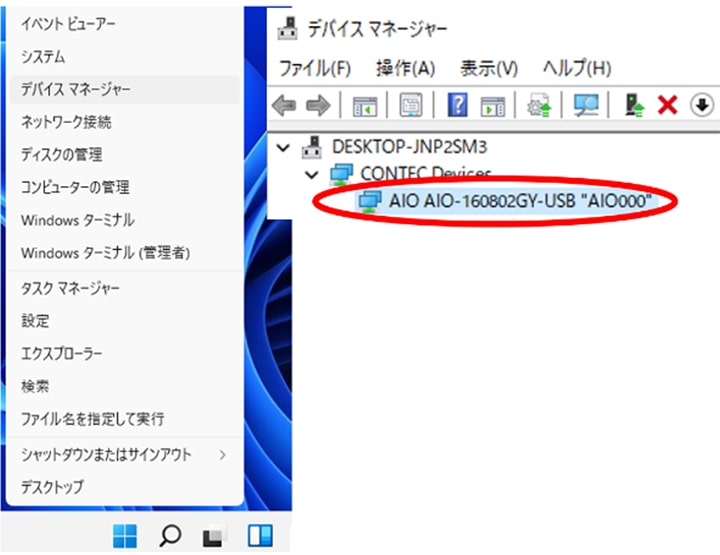Expand the シャットダウンまたはサインアウト submenu arrow
The height and width of the screenshot is (555, 720).
pyautogui.click(x=223, y=455)
